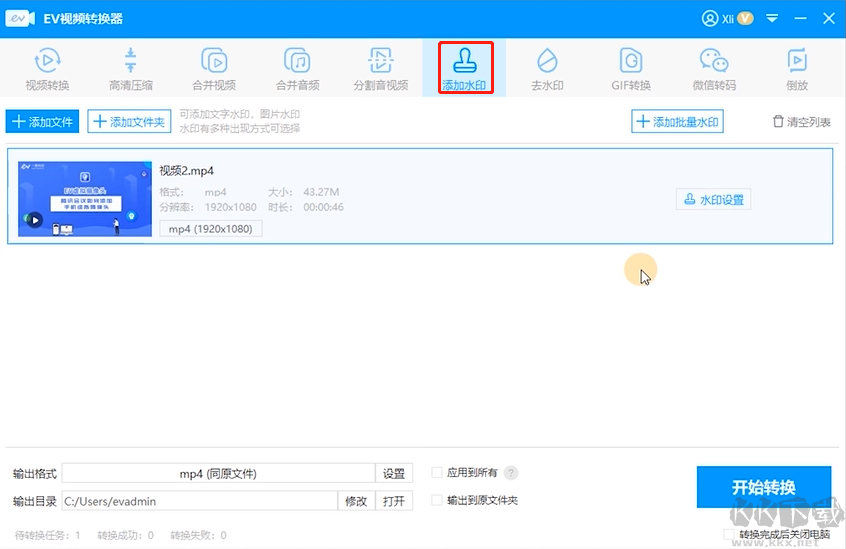The width and height of the screenshot is (846, 549).
Task: Open the title bar dropdown menu arrow
Action: (x=772, y=19)
